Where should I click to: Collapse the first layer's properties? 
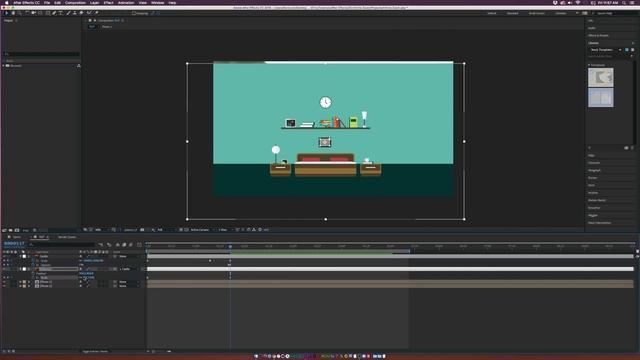pyautogui.click(x=20, y=256)
